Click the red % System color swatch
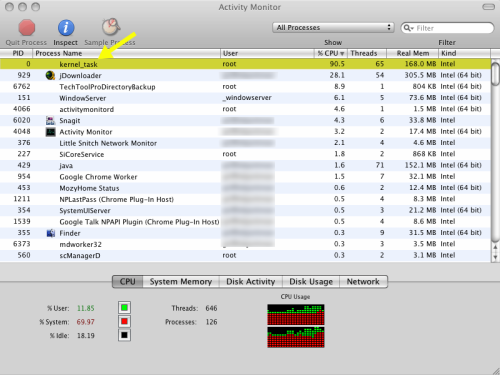 click(124, 322)
